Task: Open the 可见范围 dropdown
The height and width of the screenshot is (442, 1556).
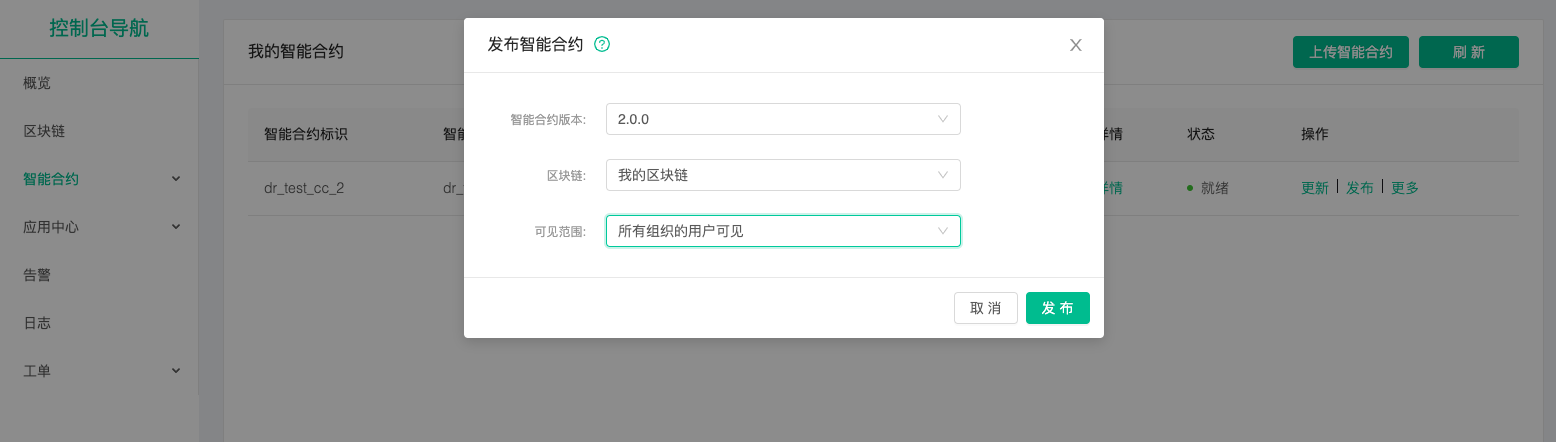Action: point(783,231)
